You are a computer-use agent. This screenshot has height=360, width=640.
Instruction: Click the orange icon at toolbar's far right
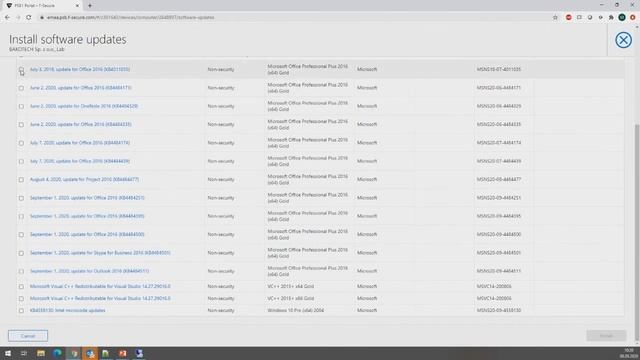[x=632, y=18]
